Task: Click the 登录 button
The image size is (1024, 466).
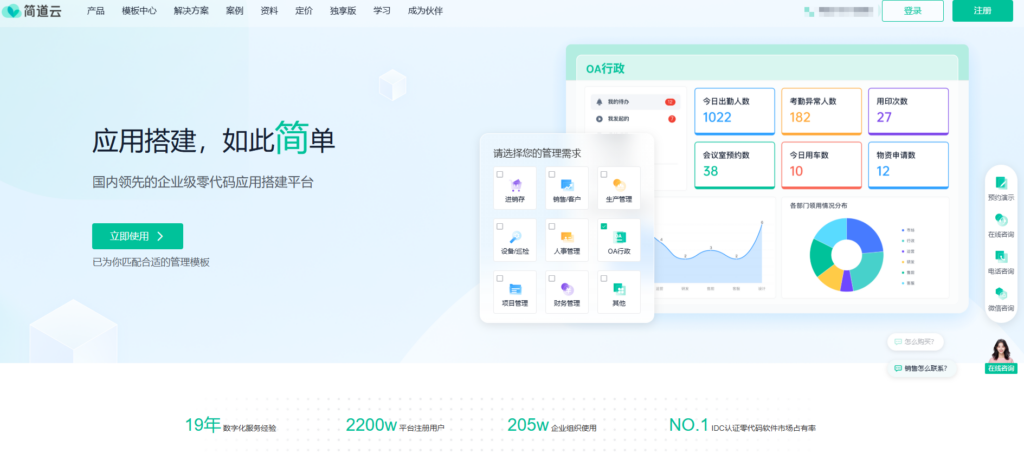Action: pos(912,11)
